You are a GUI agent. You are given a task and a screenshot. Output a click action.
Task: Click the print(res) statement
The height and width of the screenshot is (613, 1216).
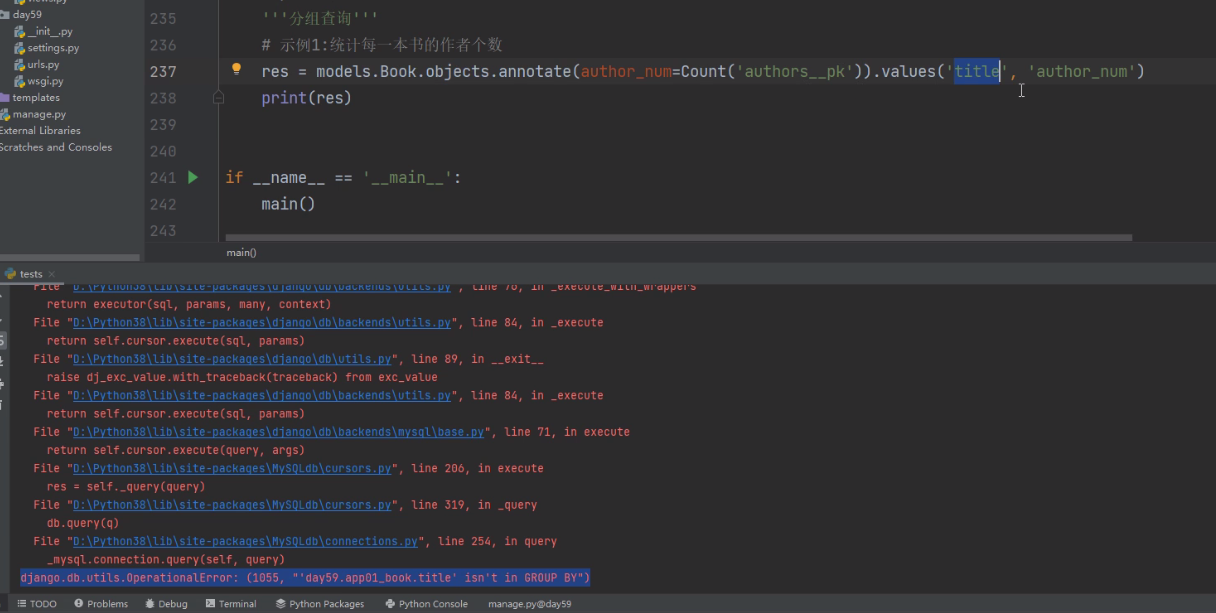point(306,98)
